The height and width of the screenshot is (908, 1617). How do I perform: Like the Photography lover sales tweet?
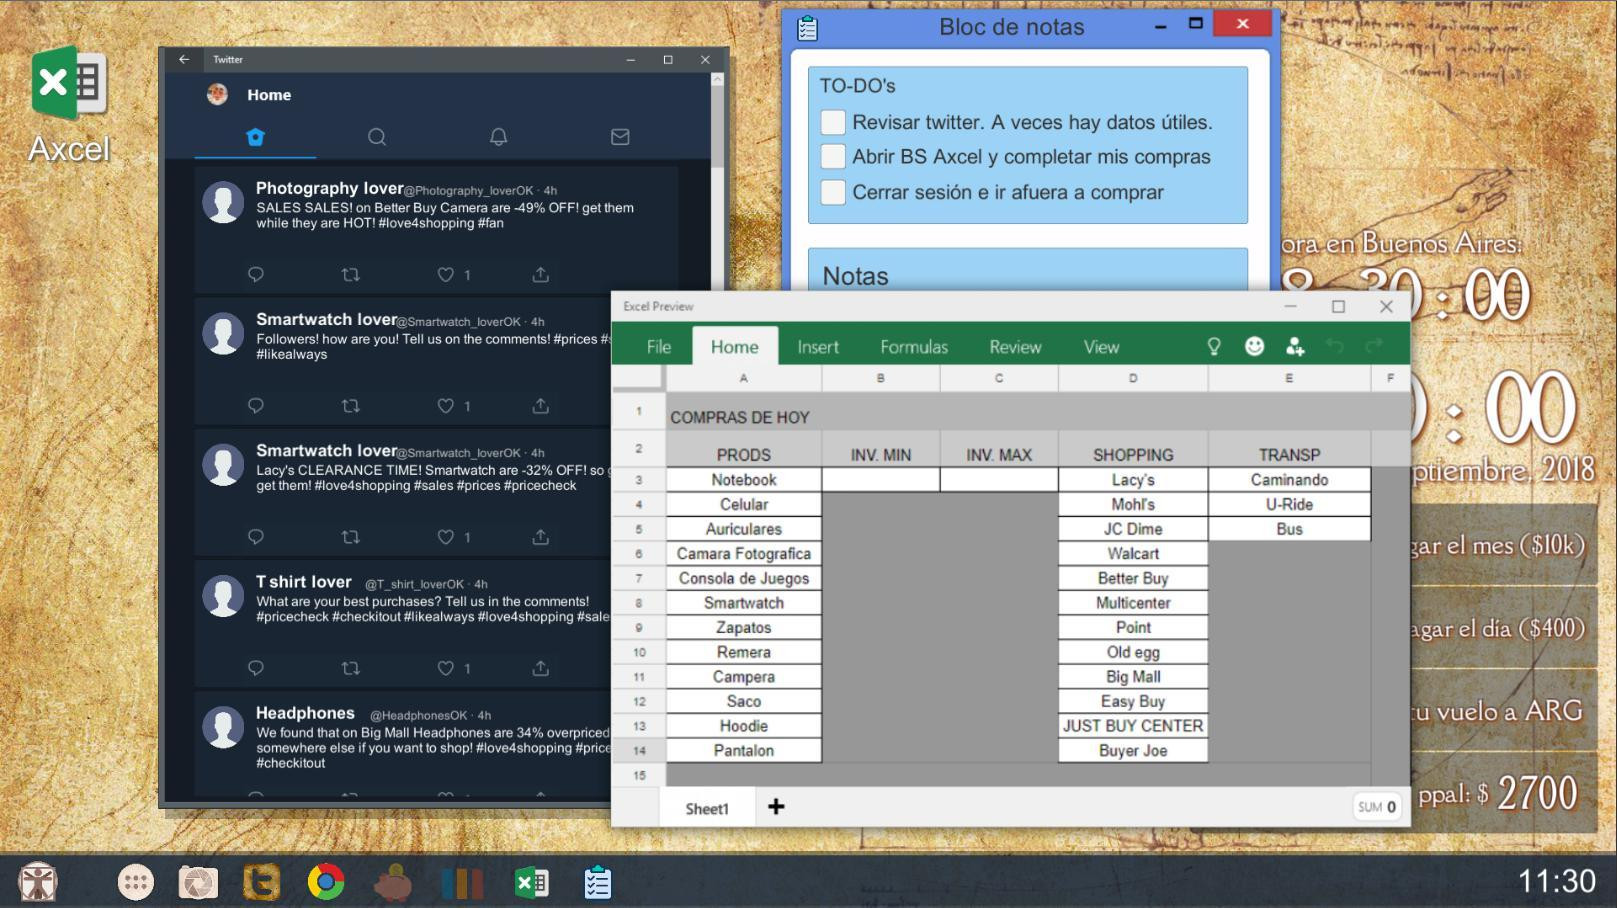pos(446,274)
